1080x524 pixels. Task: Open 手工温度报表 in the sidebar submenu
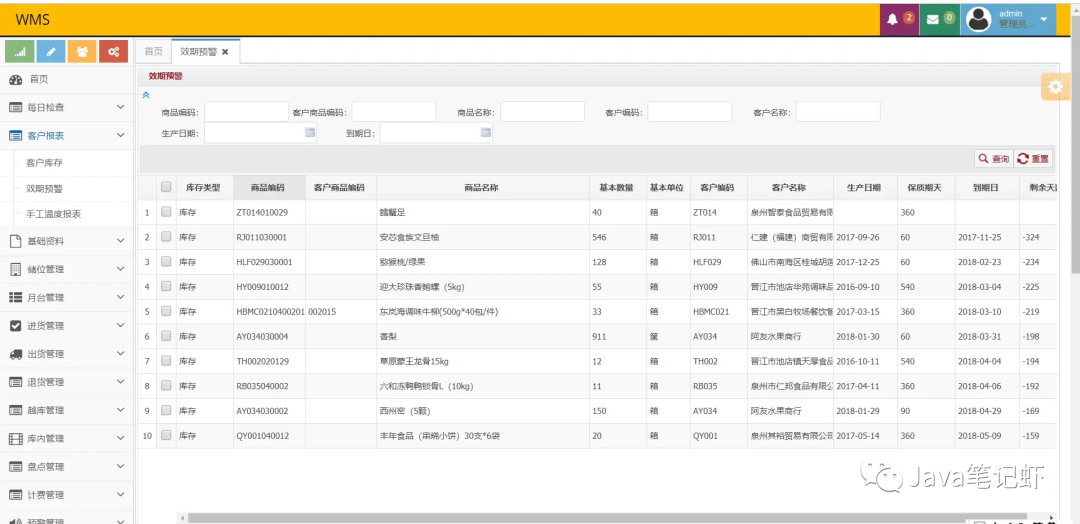tap(54, 214)
